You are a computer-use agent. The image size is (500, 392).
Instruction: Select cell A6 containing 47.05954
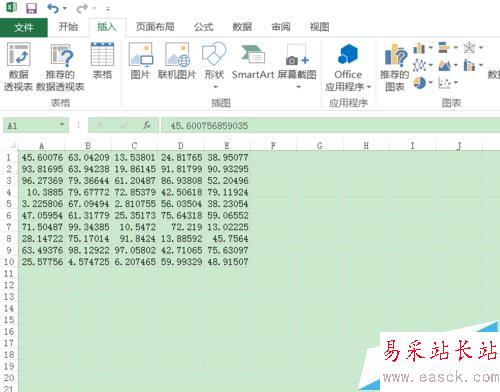42,215
